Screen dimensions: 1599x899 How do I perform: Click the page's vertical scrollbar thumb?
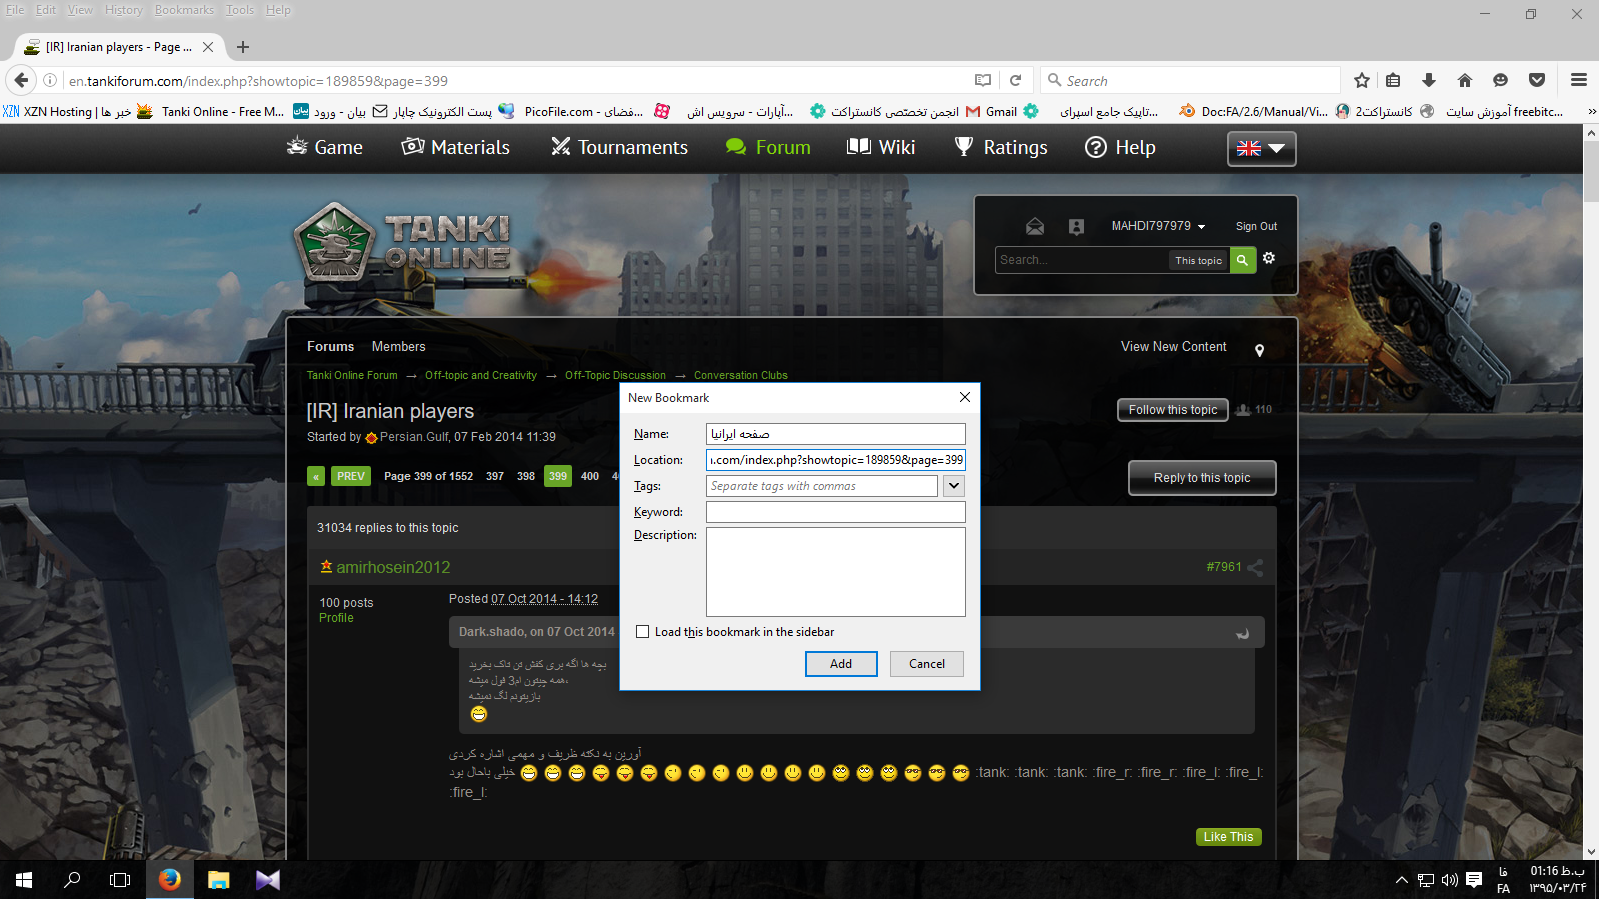[1590, 170]
